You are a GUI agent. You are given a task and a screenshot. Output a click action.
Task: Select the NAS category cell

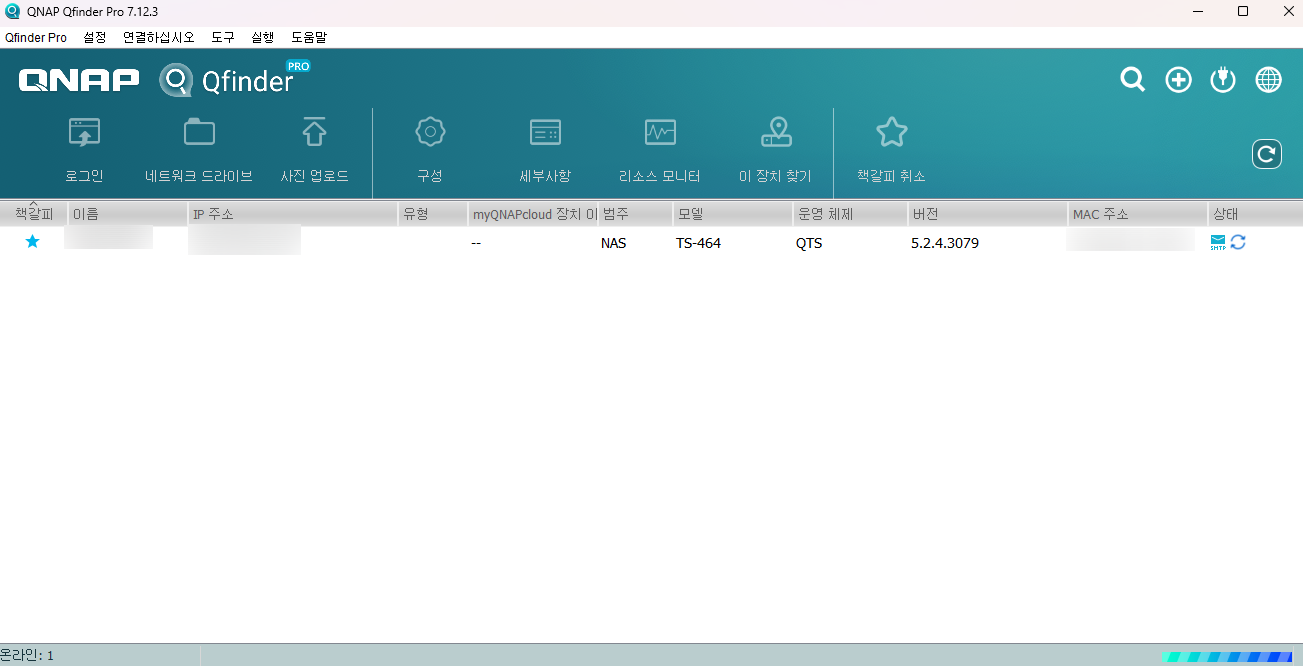614,243
